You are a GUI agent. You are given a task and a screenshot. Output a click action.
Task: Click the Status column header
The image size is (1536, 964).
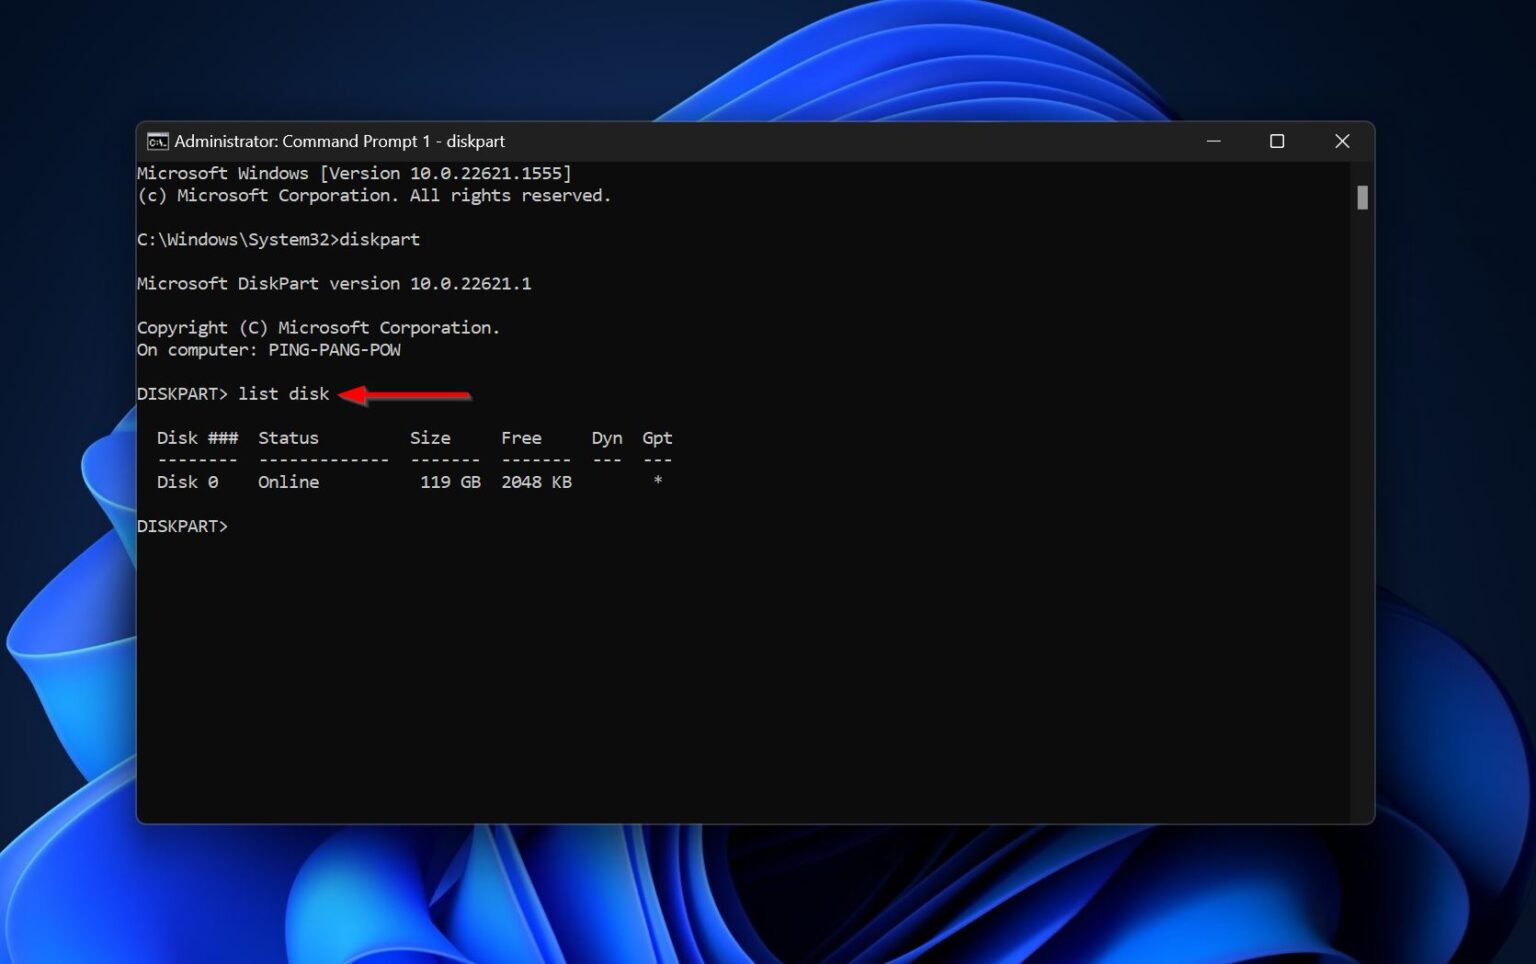288,437
